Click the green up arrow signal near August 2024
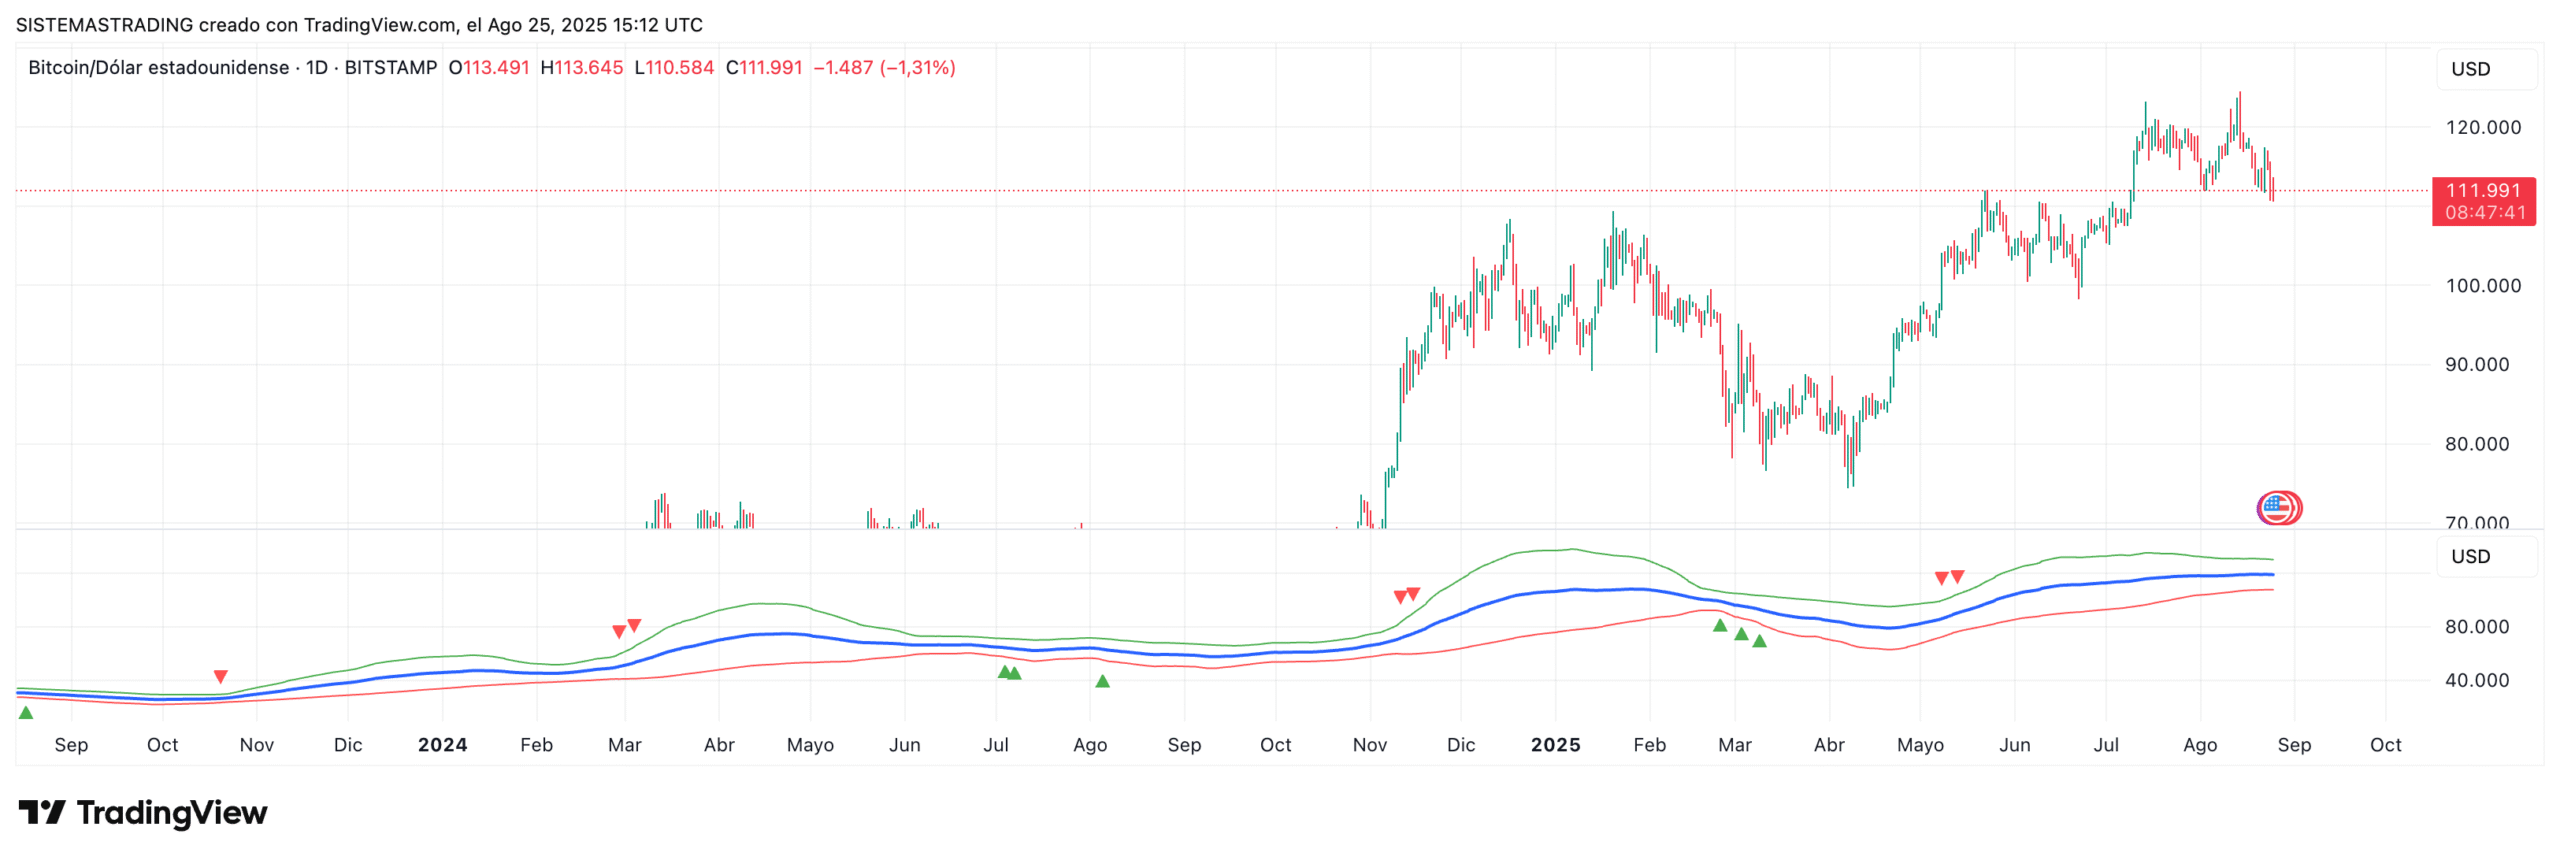This screenshot has width=2560, height=860. click(x=1102, y=681)
